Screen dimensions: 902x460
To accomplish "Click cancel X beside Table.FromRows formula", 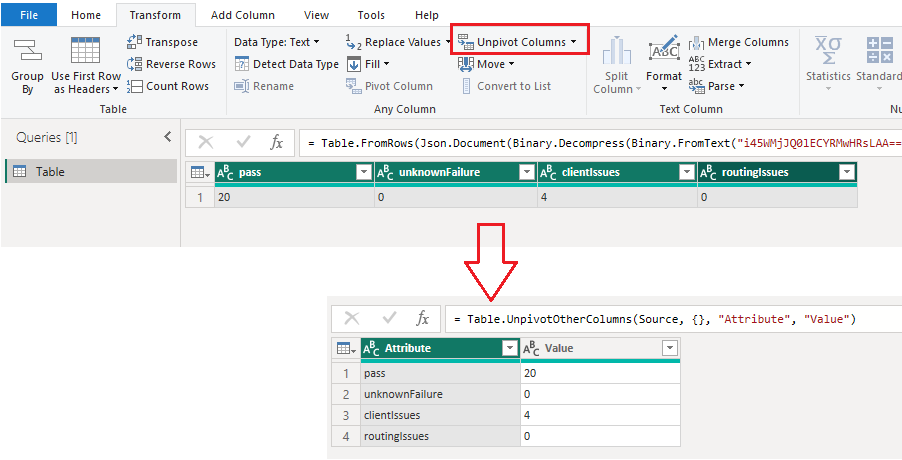I will point(206,143).
